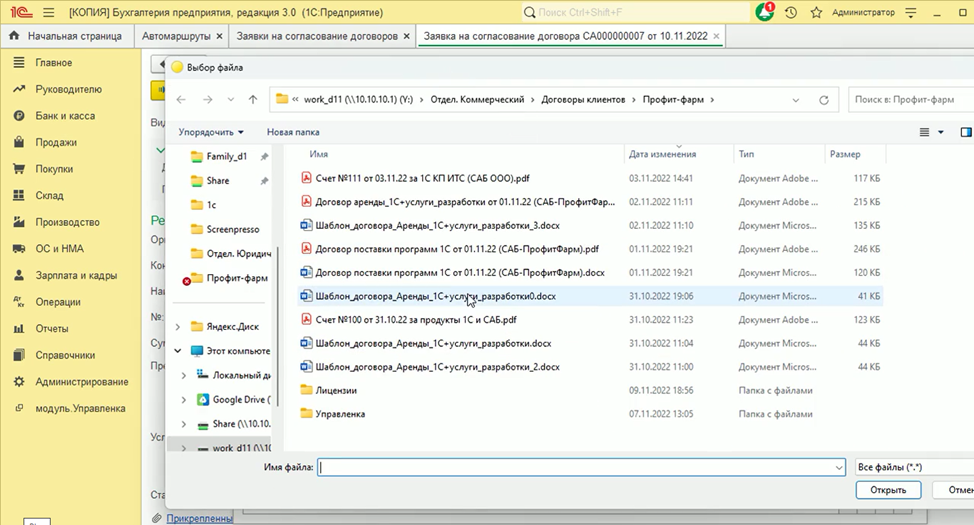Sort files by Имя column header
The image size is (974, 525).
[319, 154]
